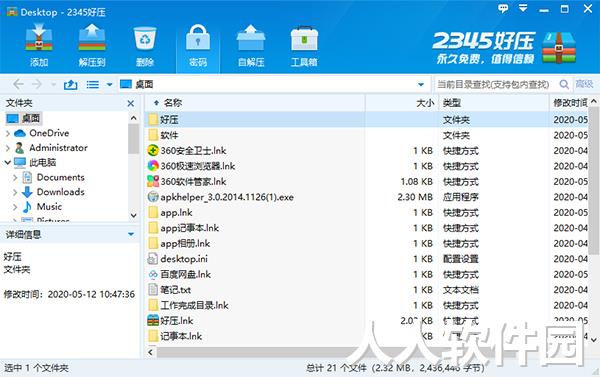This screenshot has height=377, width=600.
Task: Click the search magnifier icon
Action: coord(564,84)
